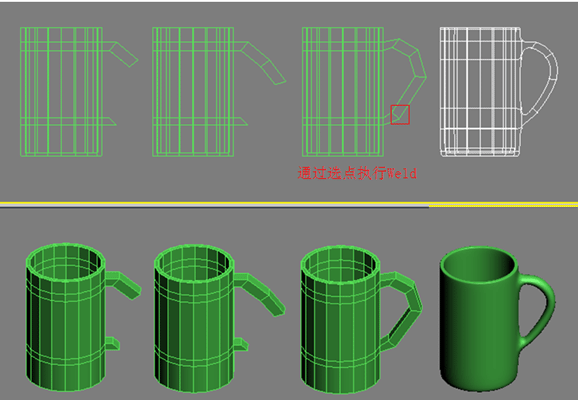Select the white smoothed wireframe mug
The height and width of the screenshot is (400, 578).
(x=499, y=92)
